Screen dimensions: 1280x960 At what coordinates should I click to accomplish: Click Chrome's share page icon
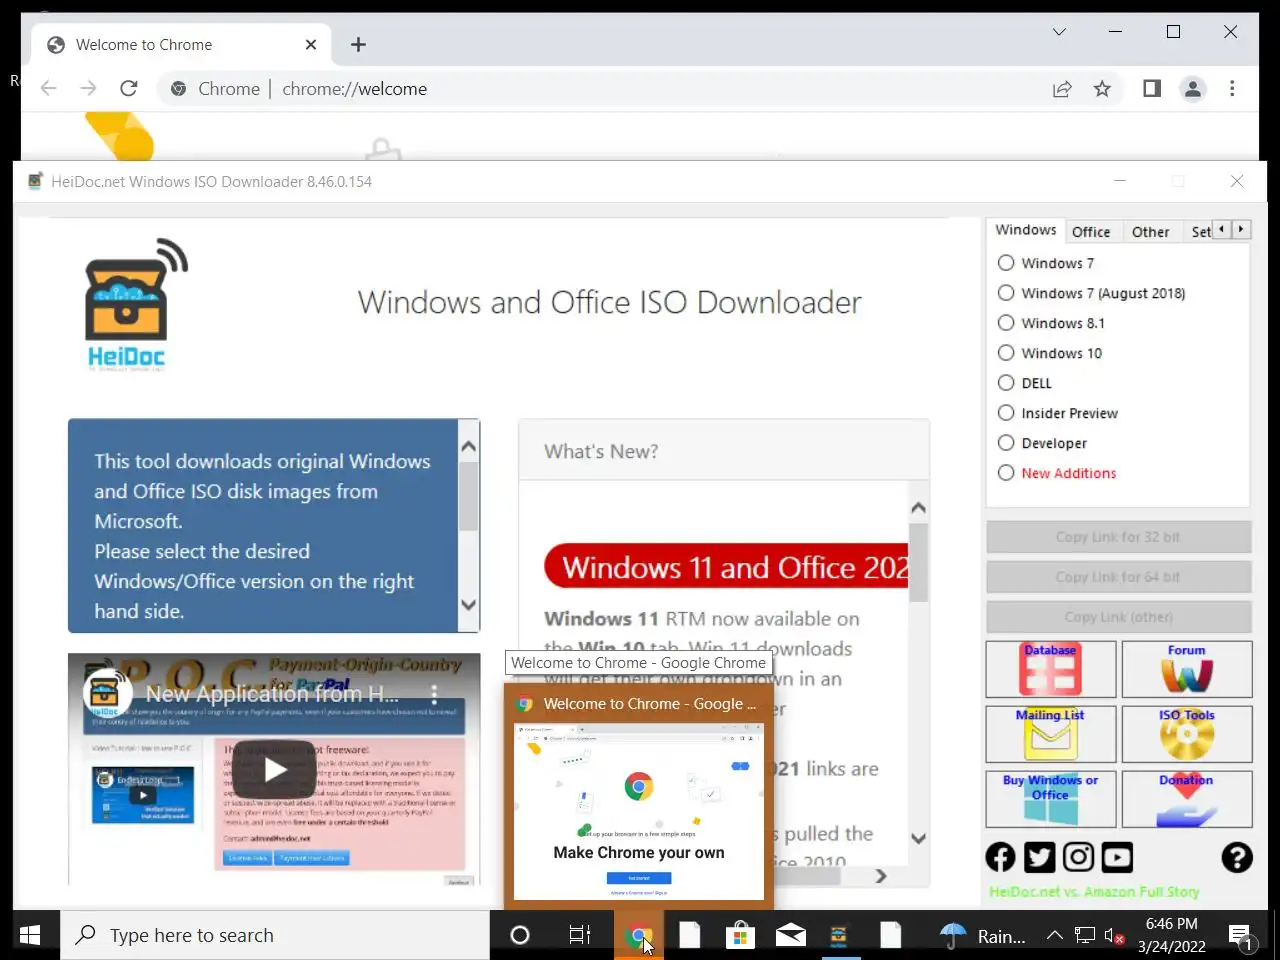pyautogui.click(x=1062, y=89)
